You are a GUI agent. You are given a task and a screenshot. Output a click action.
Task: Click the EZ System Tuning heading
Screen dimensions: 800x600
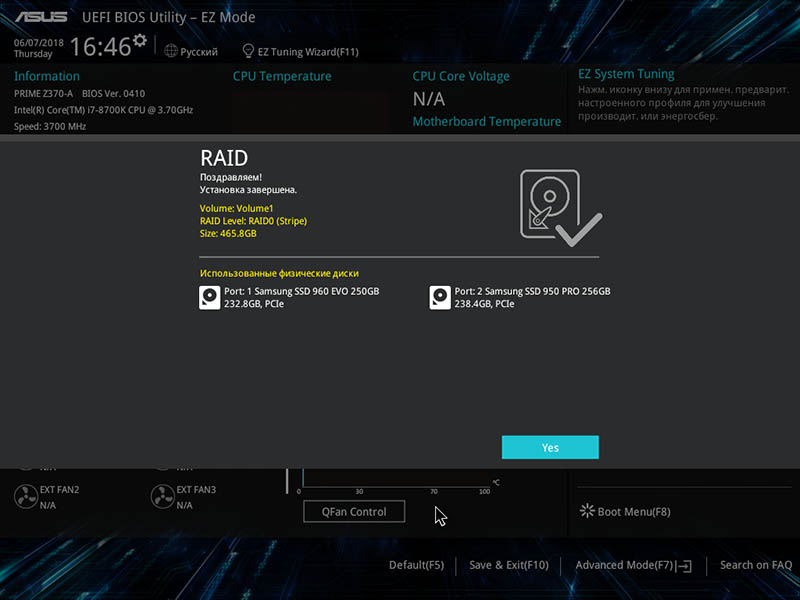[x=626, y=74]
